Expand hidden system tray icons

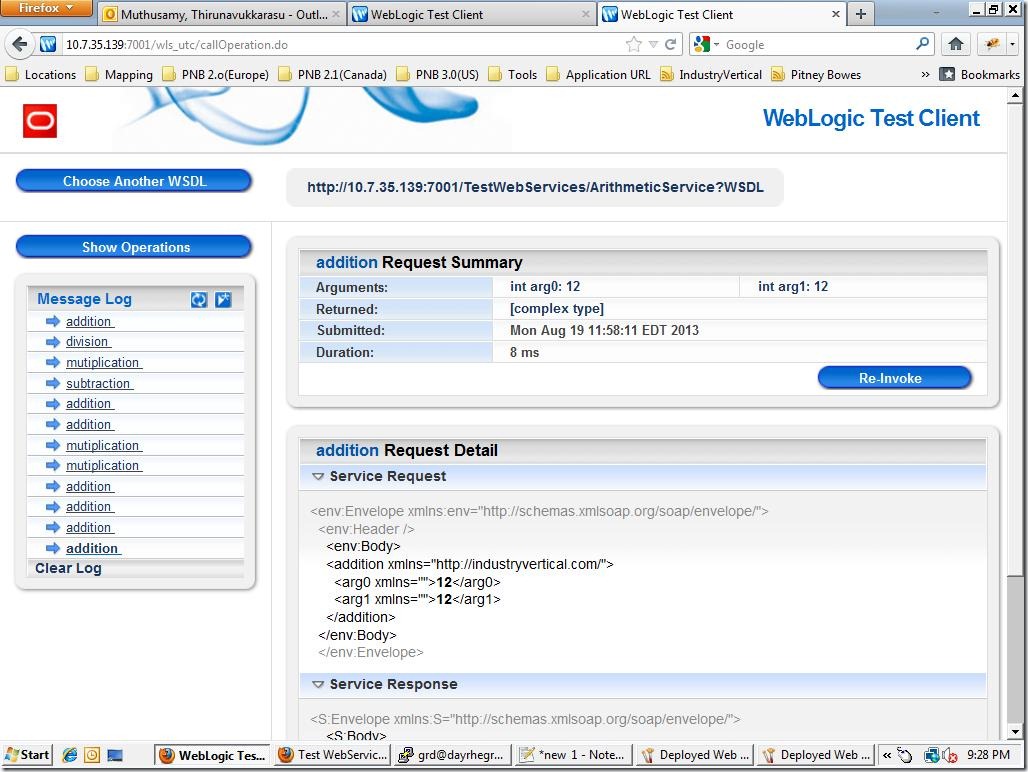point(886,755)
